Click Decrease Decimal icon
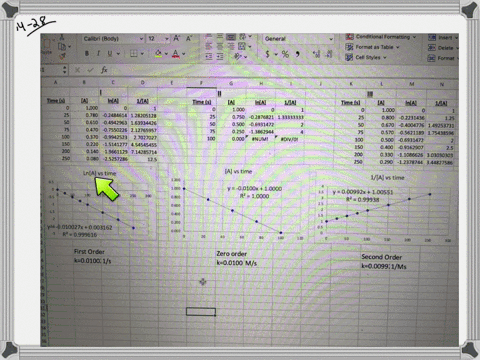The image size is (480, 360). (x=329, y=54)
